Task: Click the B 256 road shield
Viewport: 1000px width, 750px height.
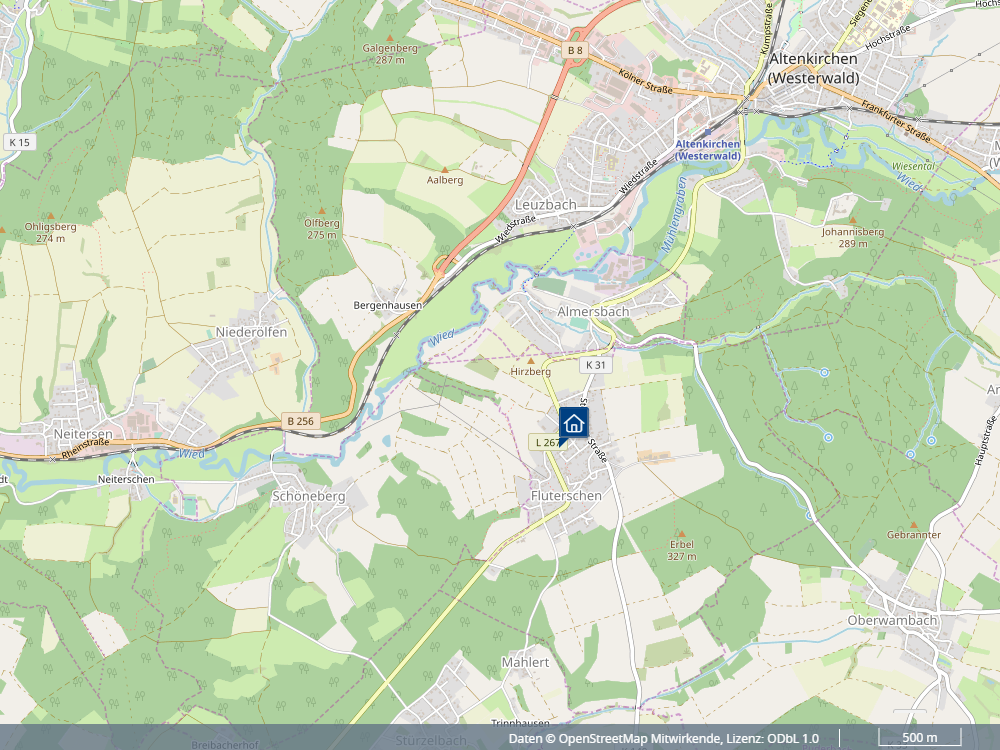Action: (300, 421)
